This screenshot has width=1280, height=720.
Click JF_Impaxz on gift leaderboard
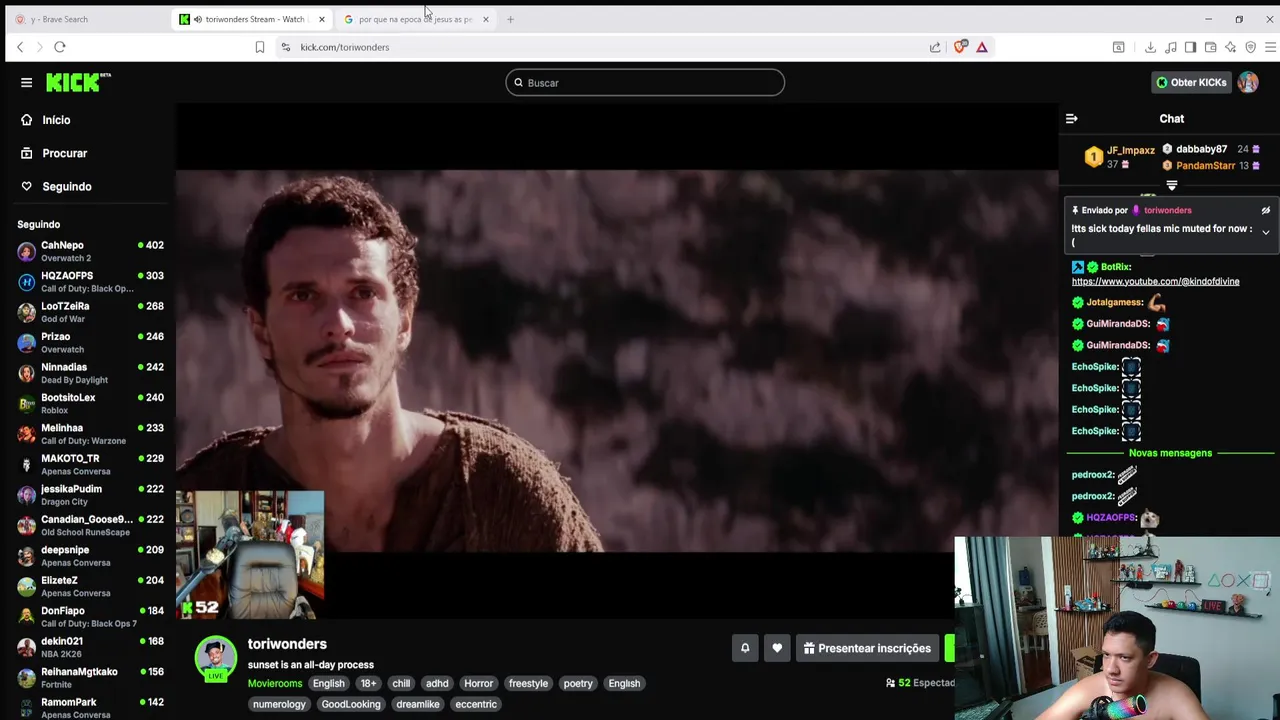1130,150
